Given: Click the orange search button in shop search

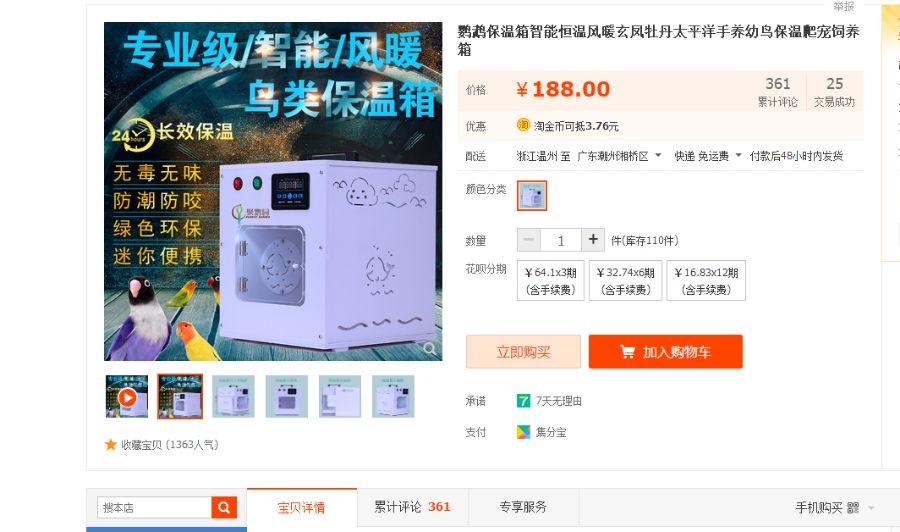Looking at the screenshot, I should (x=224, y=507).
